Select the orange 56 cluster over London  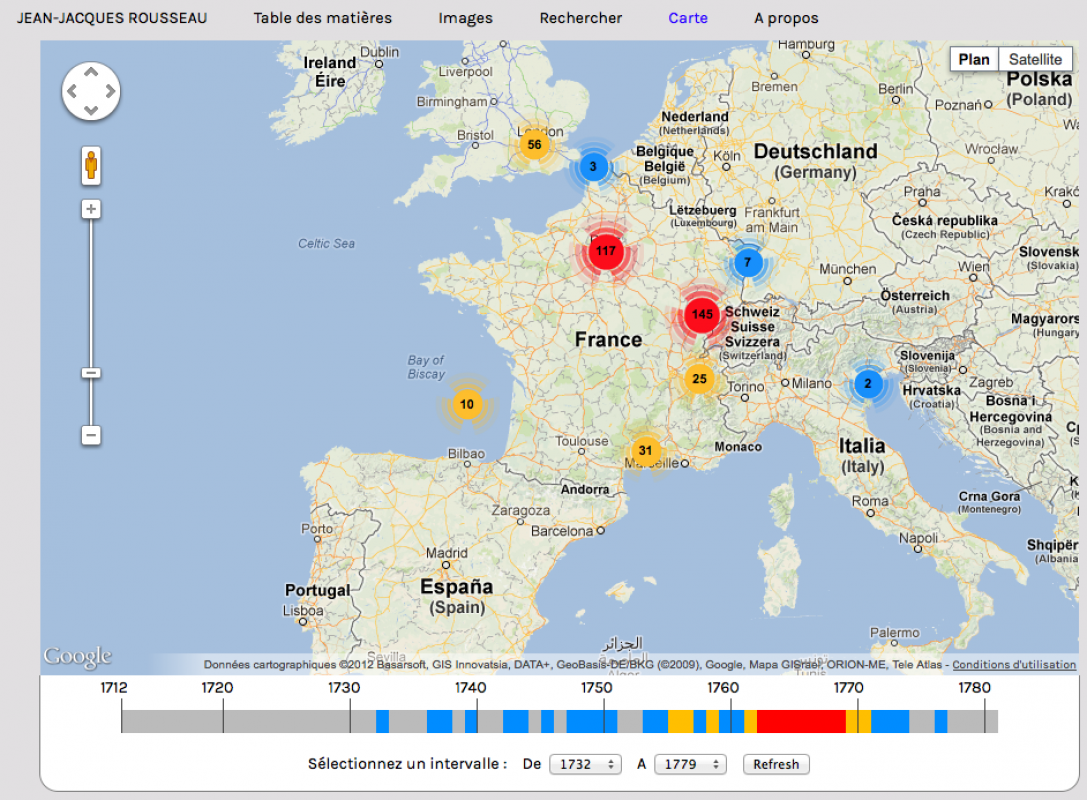(534, 145)
